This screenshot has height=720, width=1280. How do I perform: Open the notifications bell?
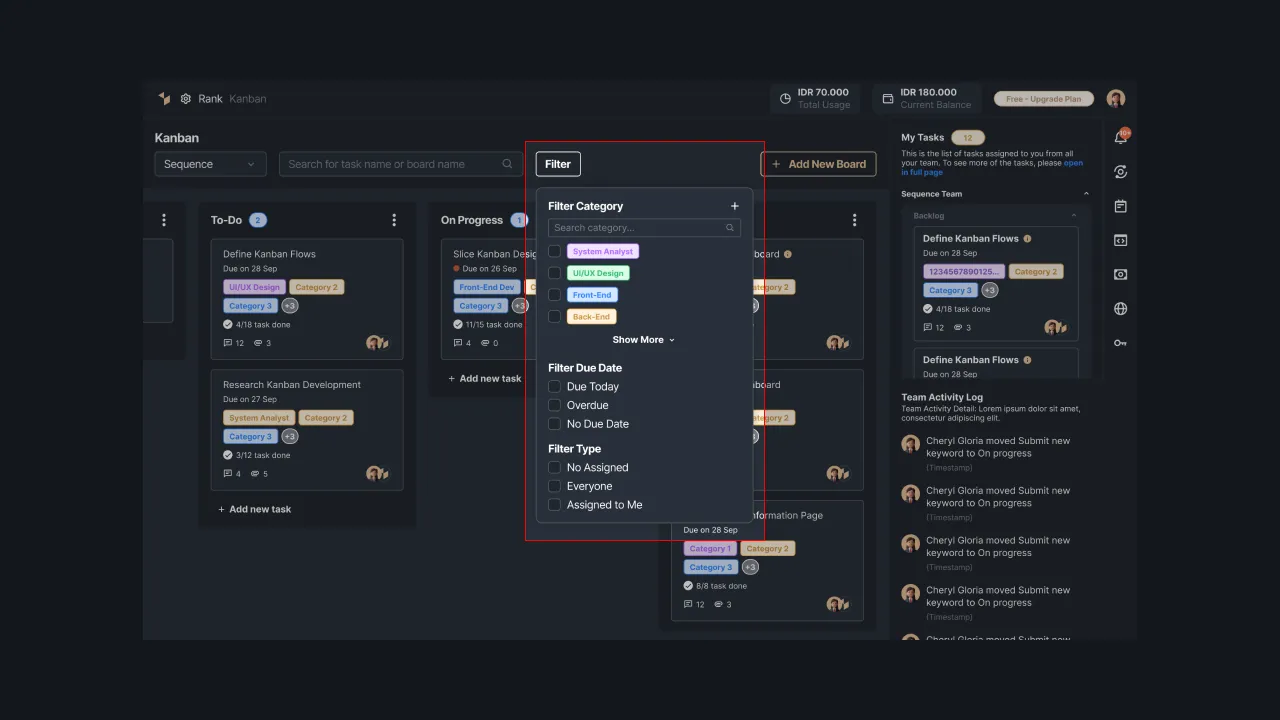click(x=1121, y=137)
